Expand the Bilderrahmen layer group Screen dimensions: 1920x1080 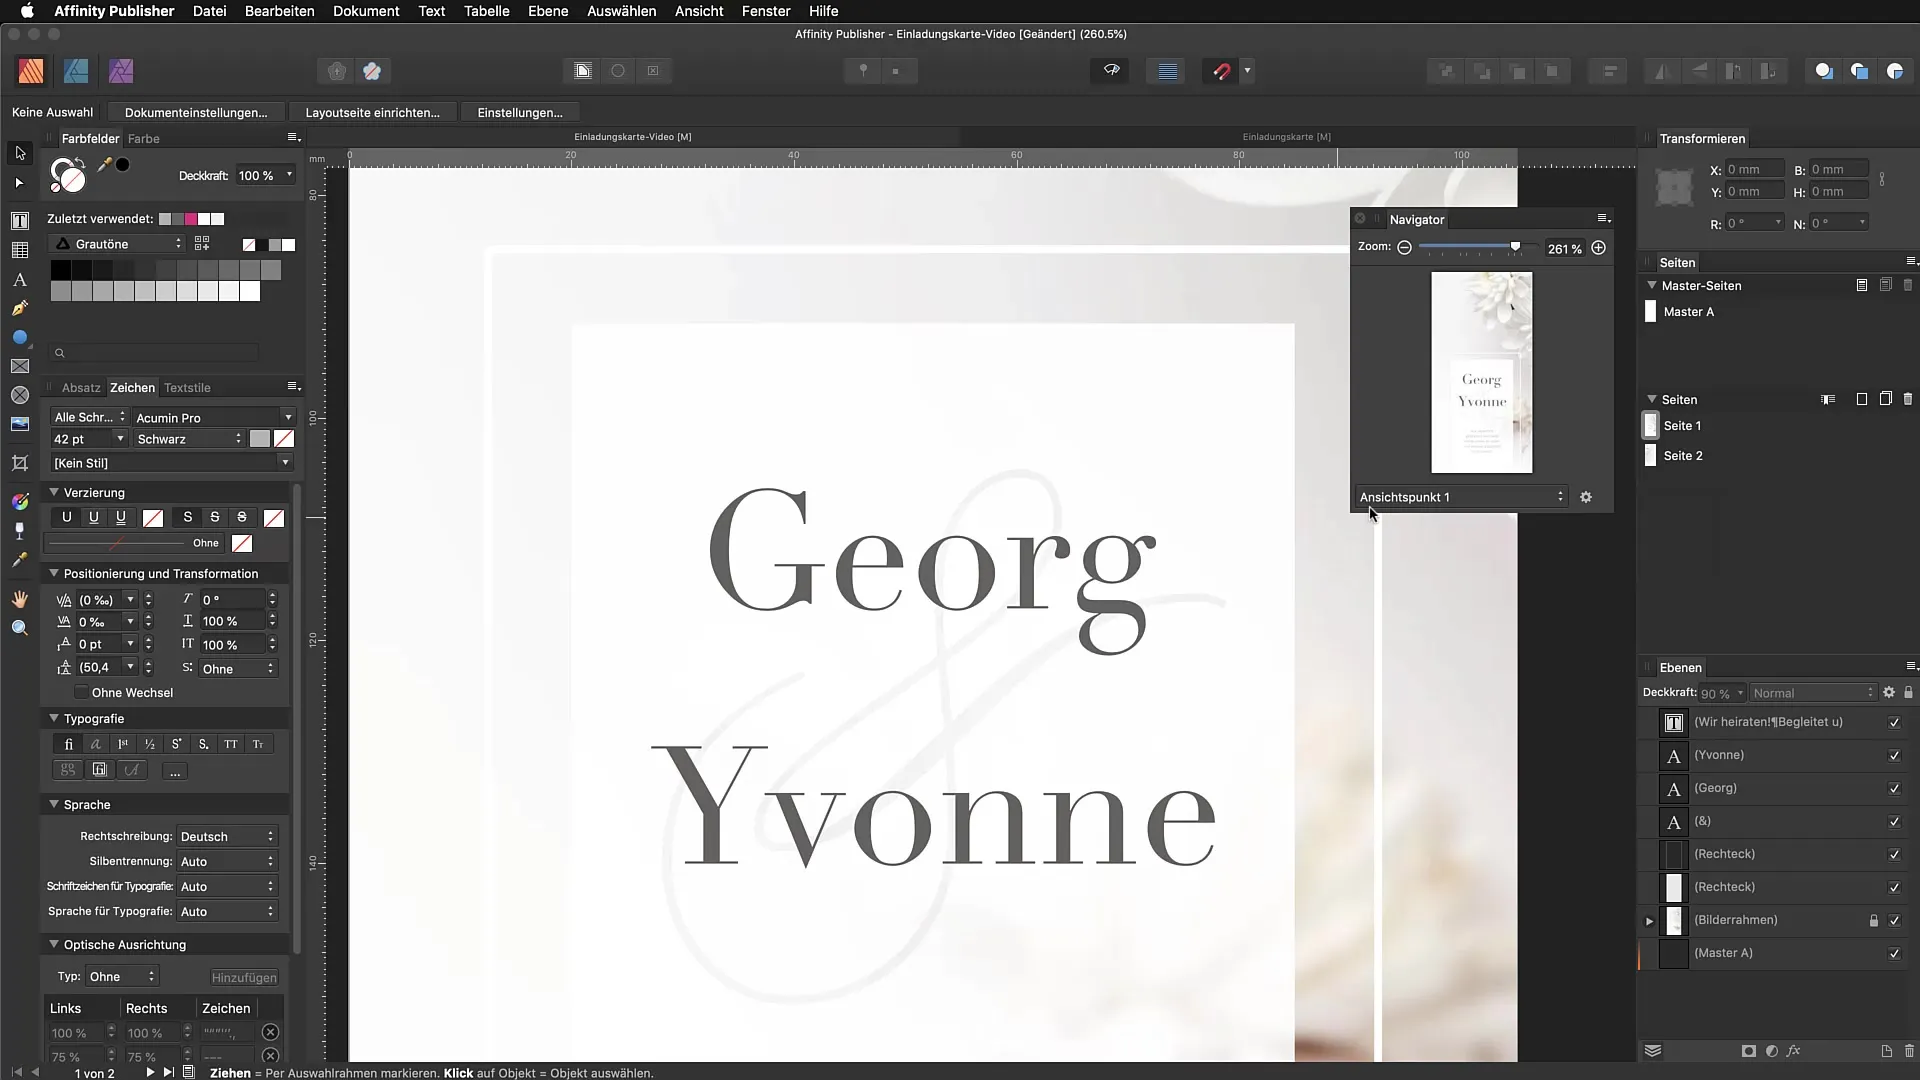coord(1649,921)
